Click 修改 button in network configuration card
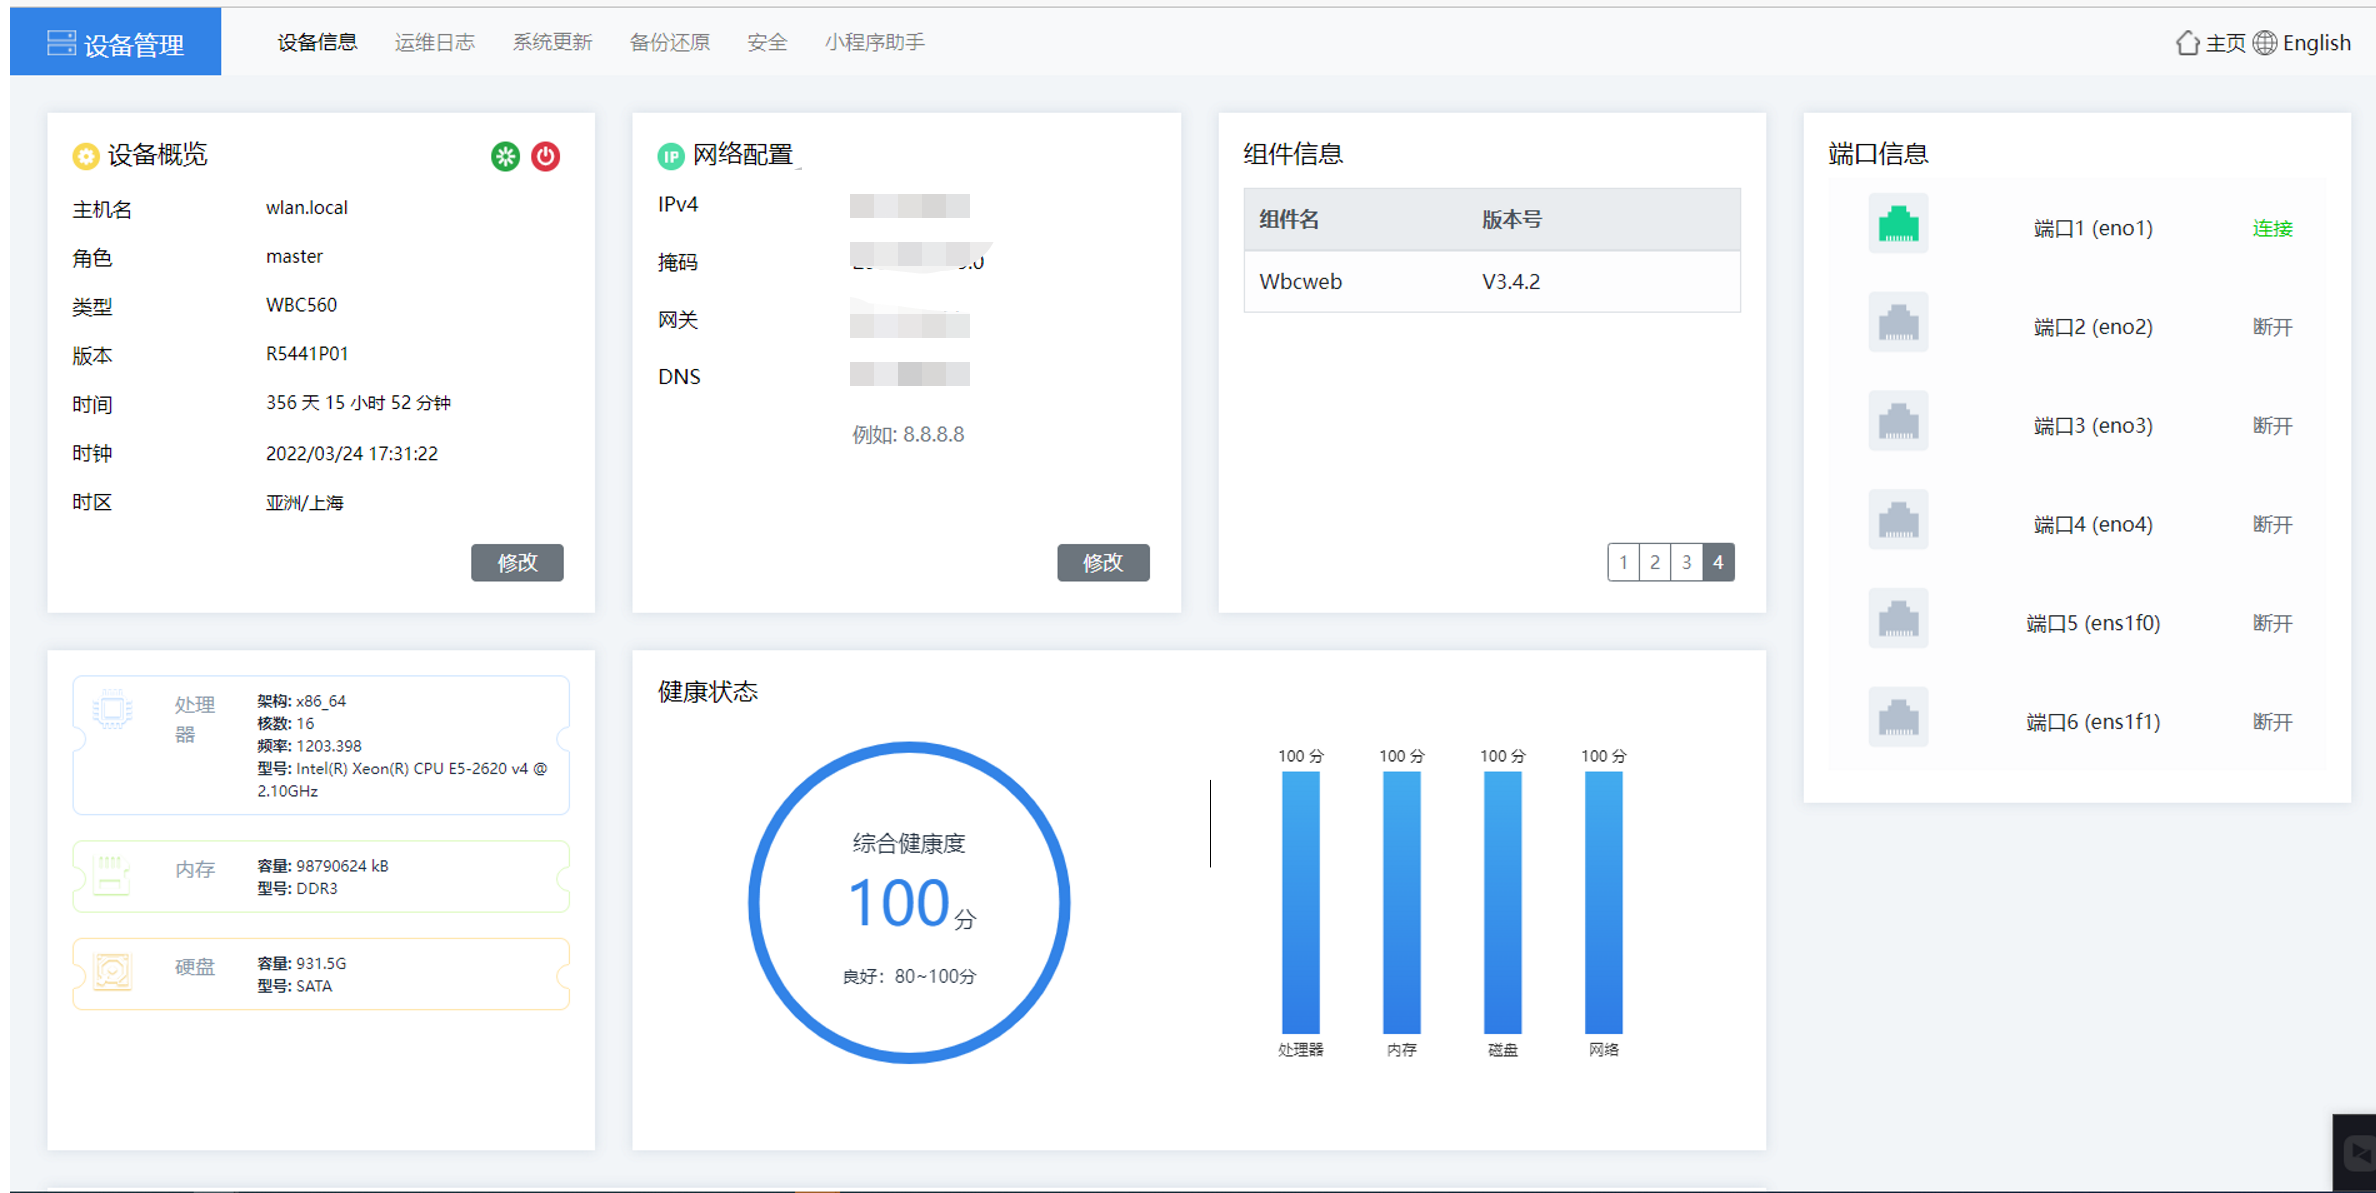 pyautogui.click(x=1103, y=562)
